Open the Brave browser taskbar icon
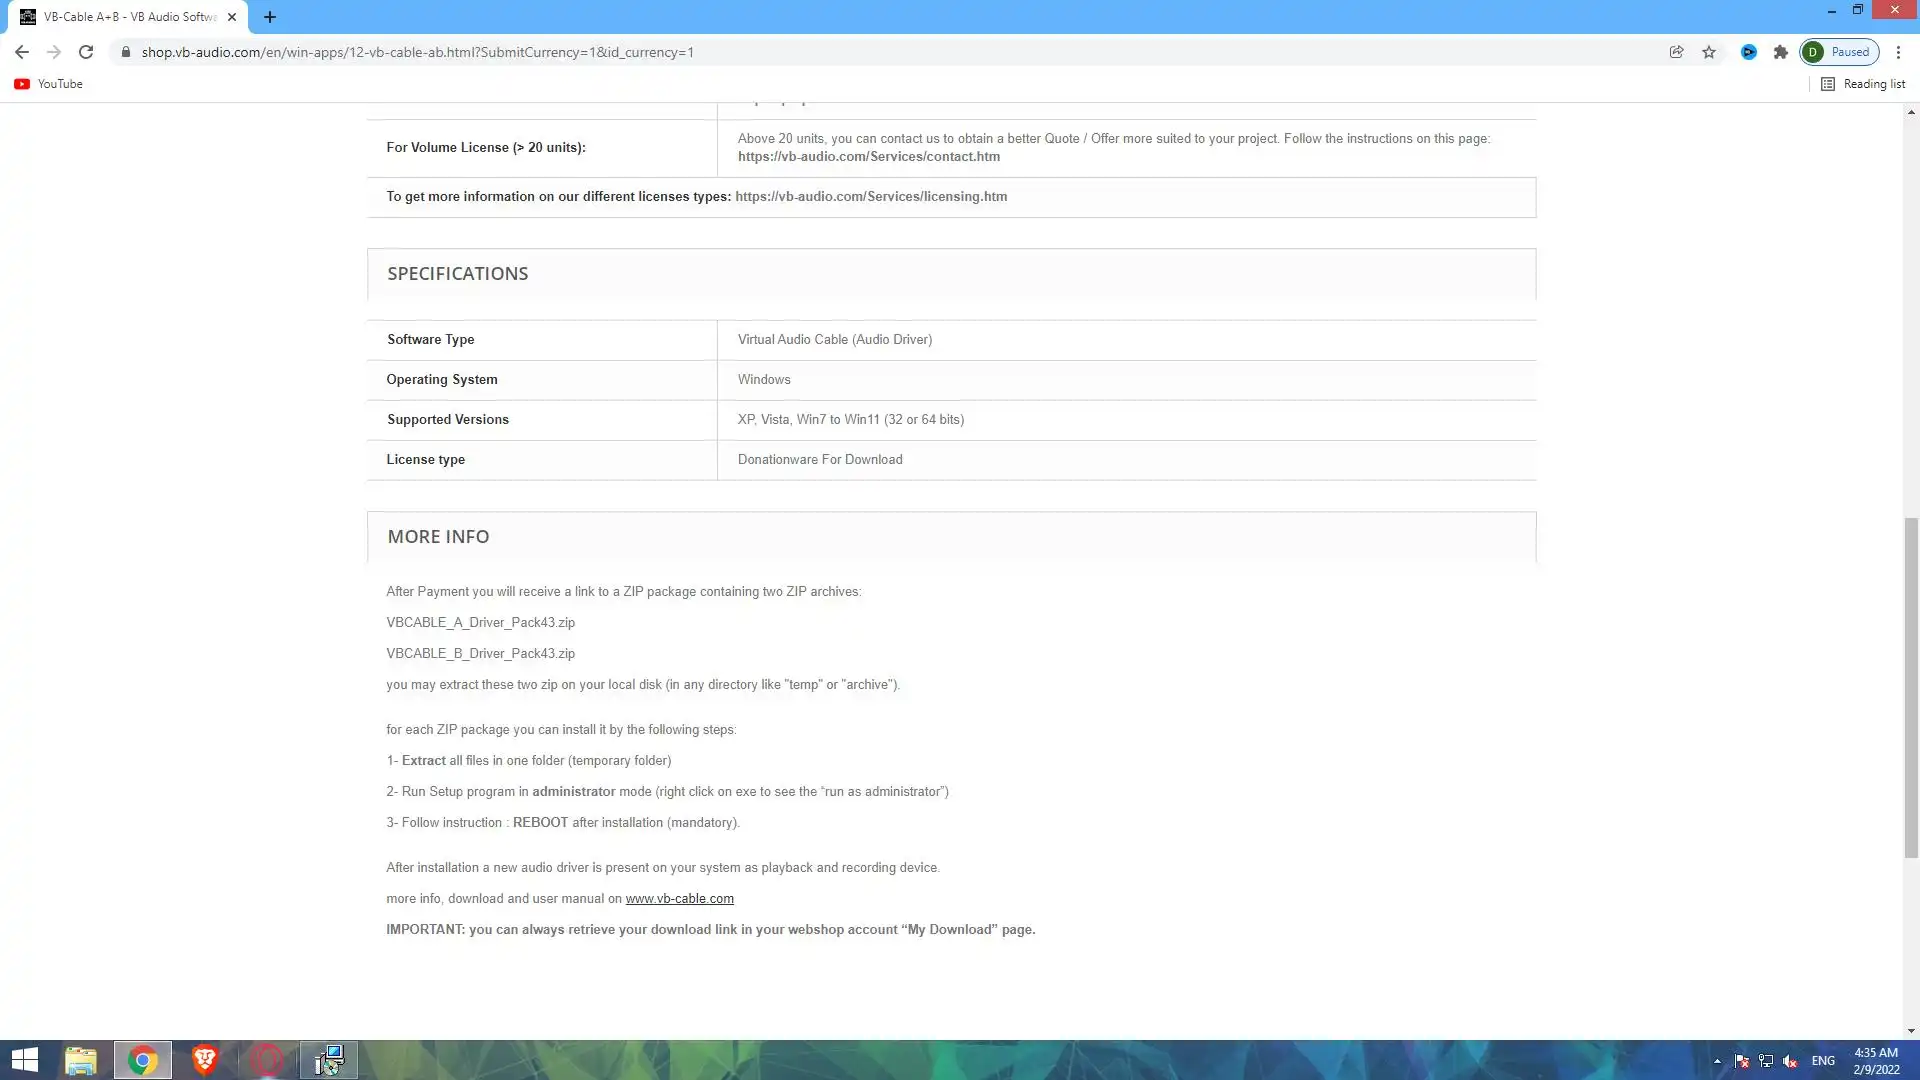The width and height of the screenshot is (1920, 1080). pos(205,1060)
